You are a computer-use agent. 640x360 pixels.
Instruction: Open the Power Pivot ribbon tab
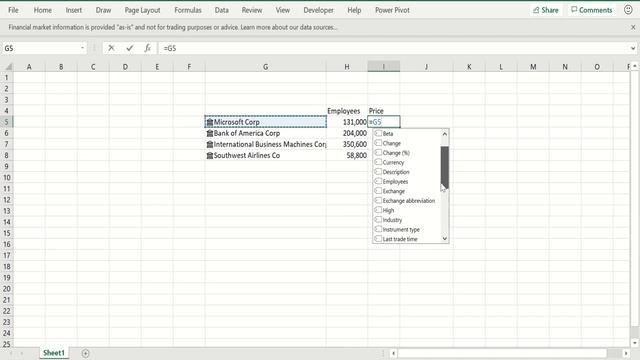click(392, 10)
